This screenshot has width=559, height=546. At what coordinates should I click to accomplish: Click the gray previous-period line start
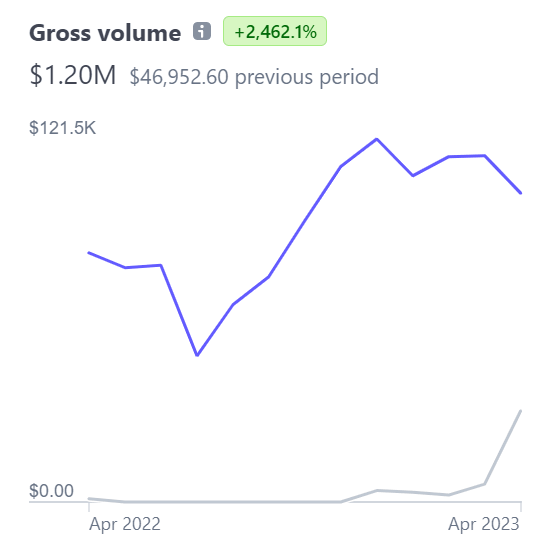coord(89,499)
